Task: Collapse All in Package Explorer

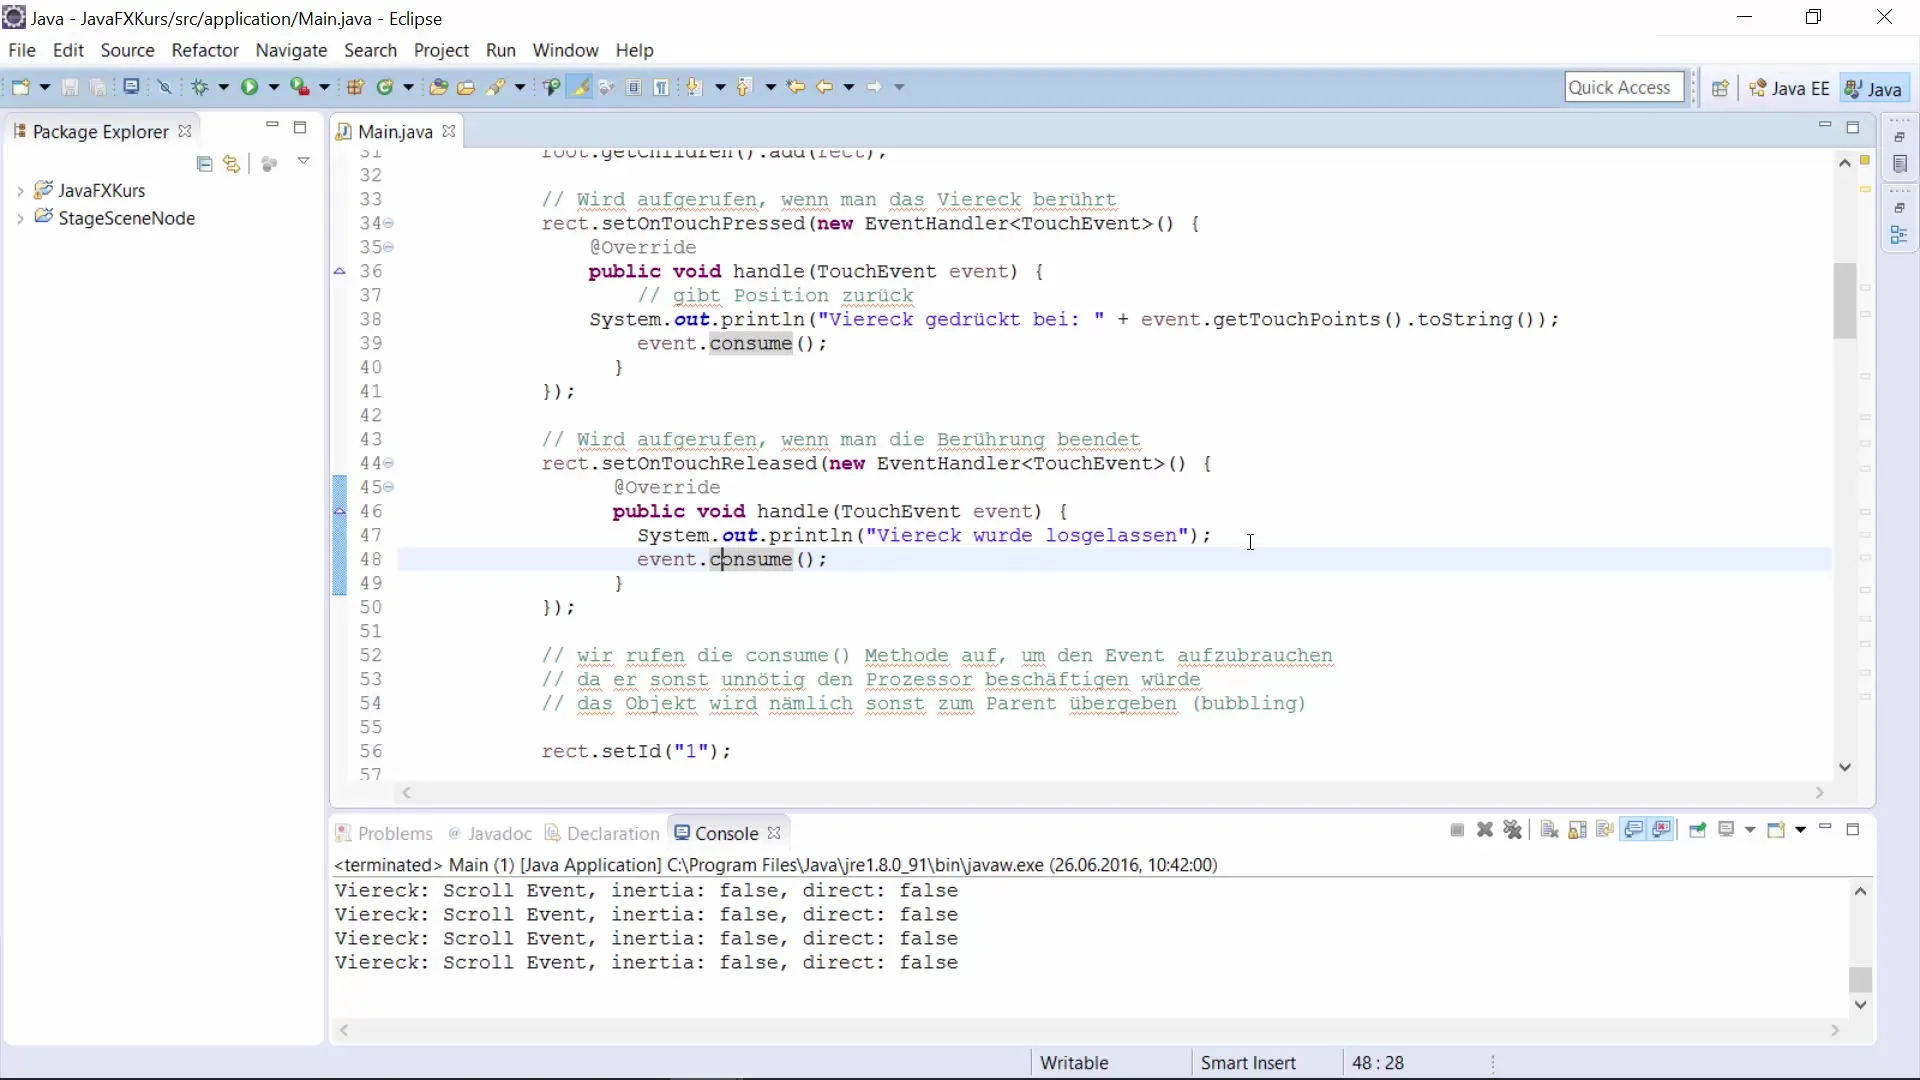Action: (x=205, y=163)
